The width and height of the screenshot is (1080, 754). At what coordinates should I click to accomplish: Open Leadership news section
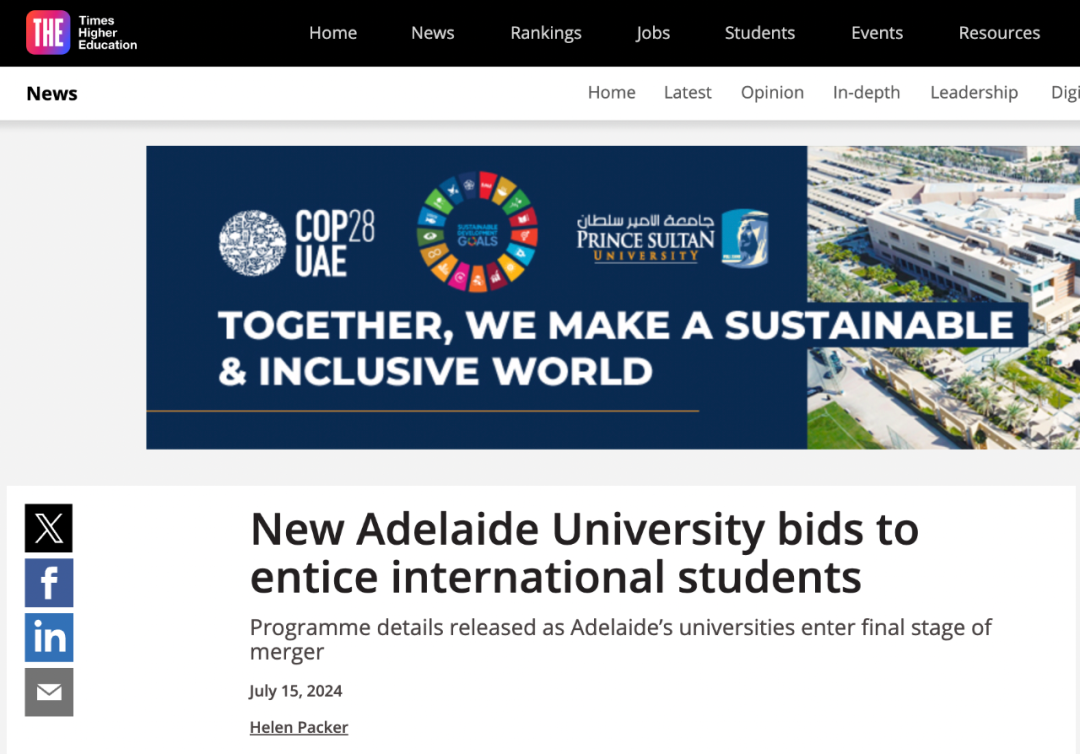974,92
